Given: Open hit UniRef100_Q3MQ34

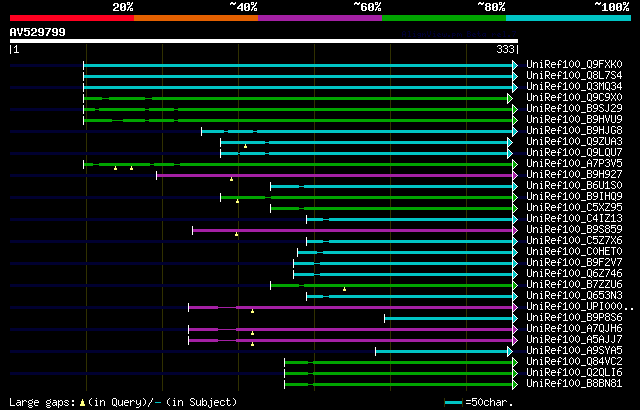Looking at the screenshot, I should tap(574, 86).
